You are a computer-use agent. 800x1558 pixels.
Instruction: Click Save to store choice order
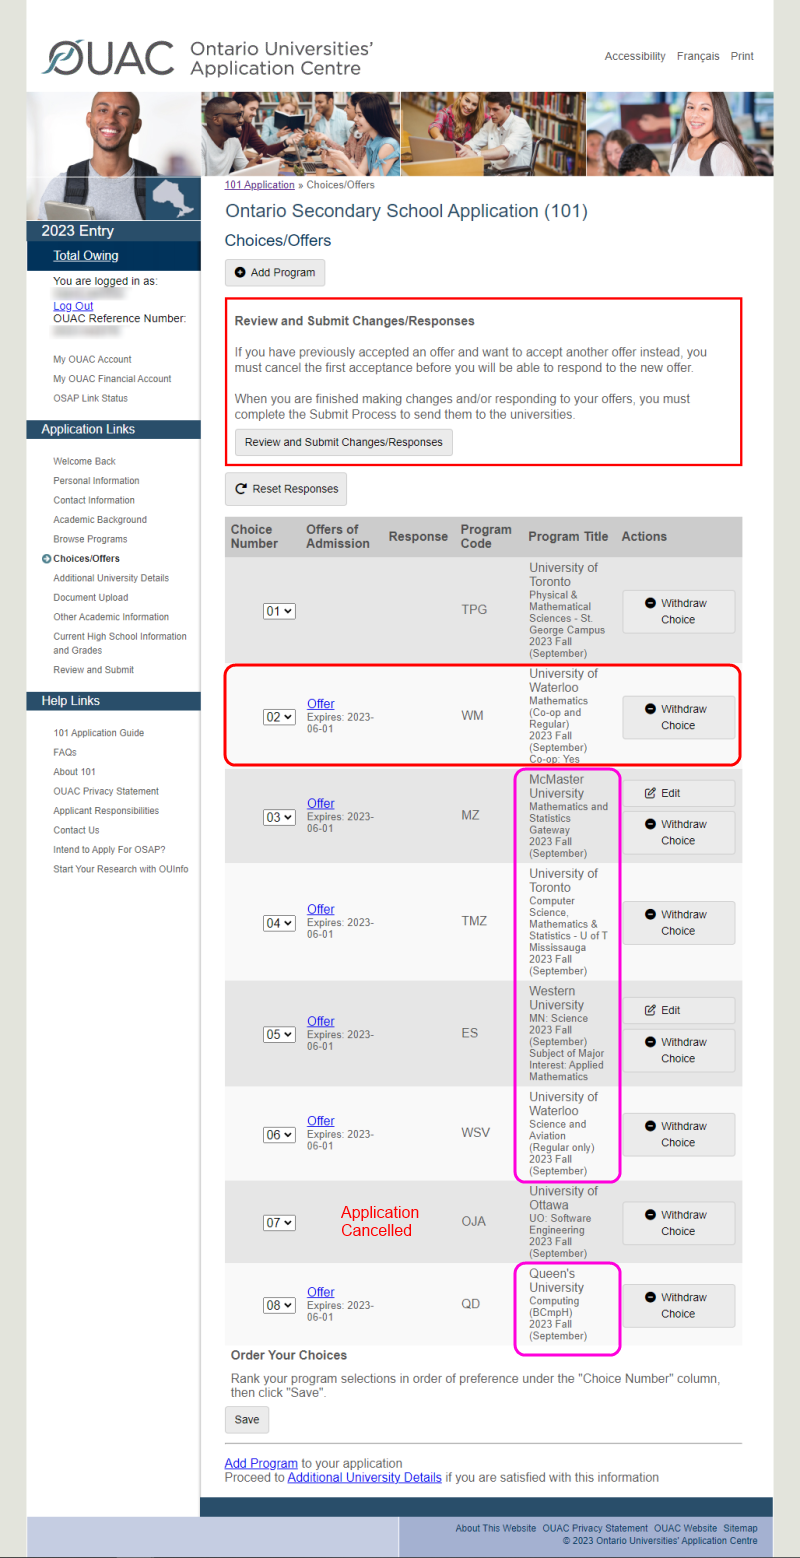(x=247, y=1419)
